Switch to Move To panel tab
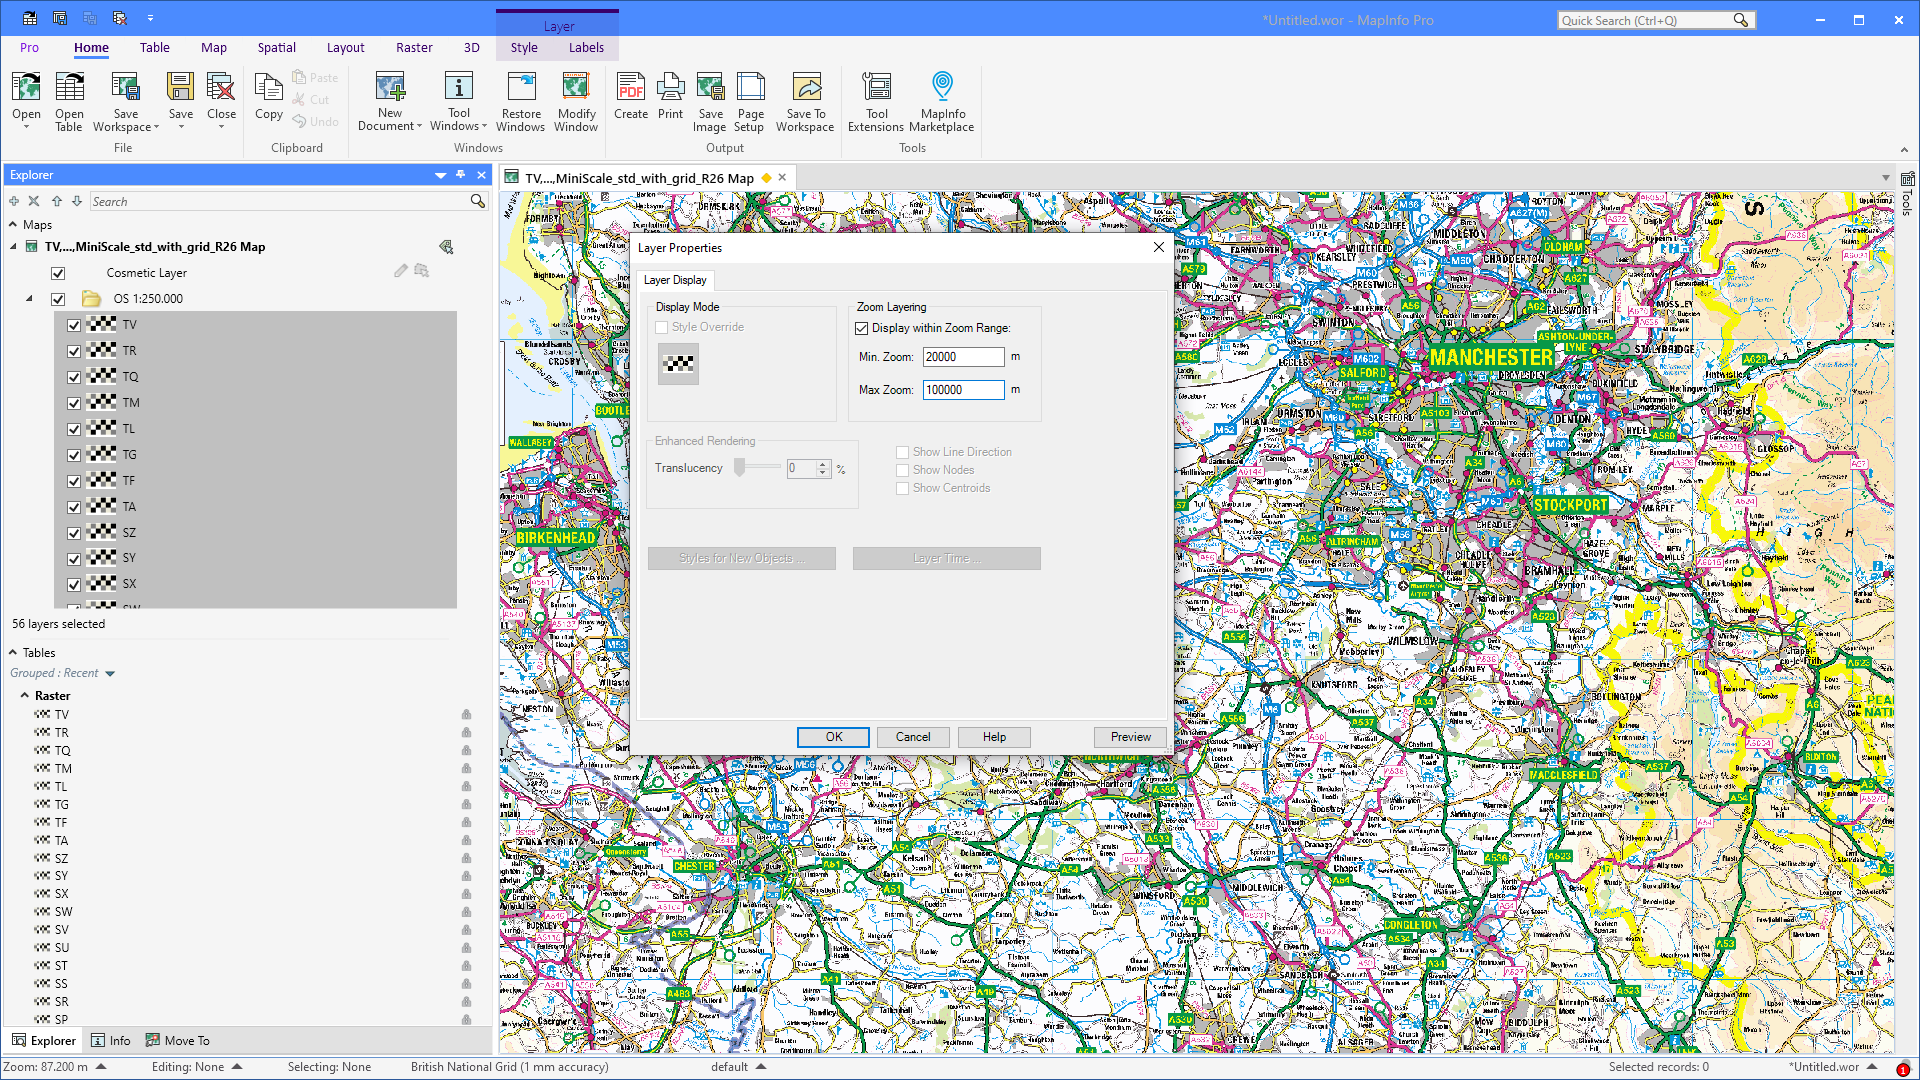 pos(178,1041)
